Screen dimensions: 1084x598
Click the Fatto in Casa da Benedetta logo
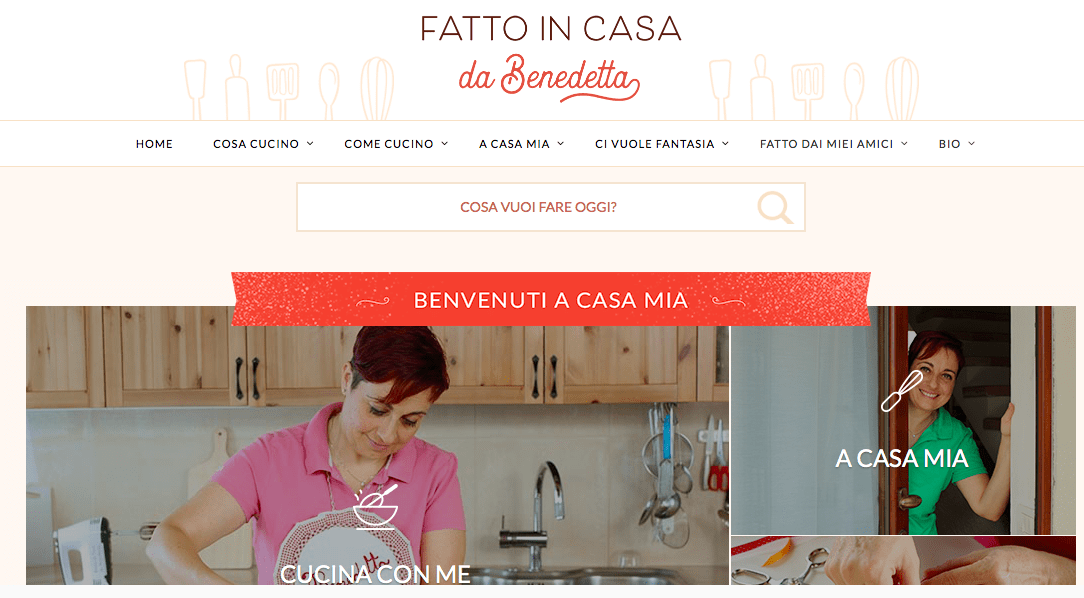coord(550,59)
